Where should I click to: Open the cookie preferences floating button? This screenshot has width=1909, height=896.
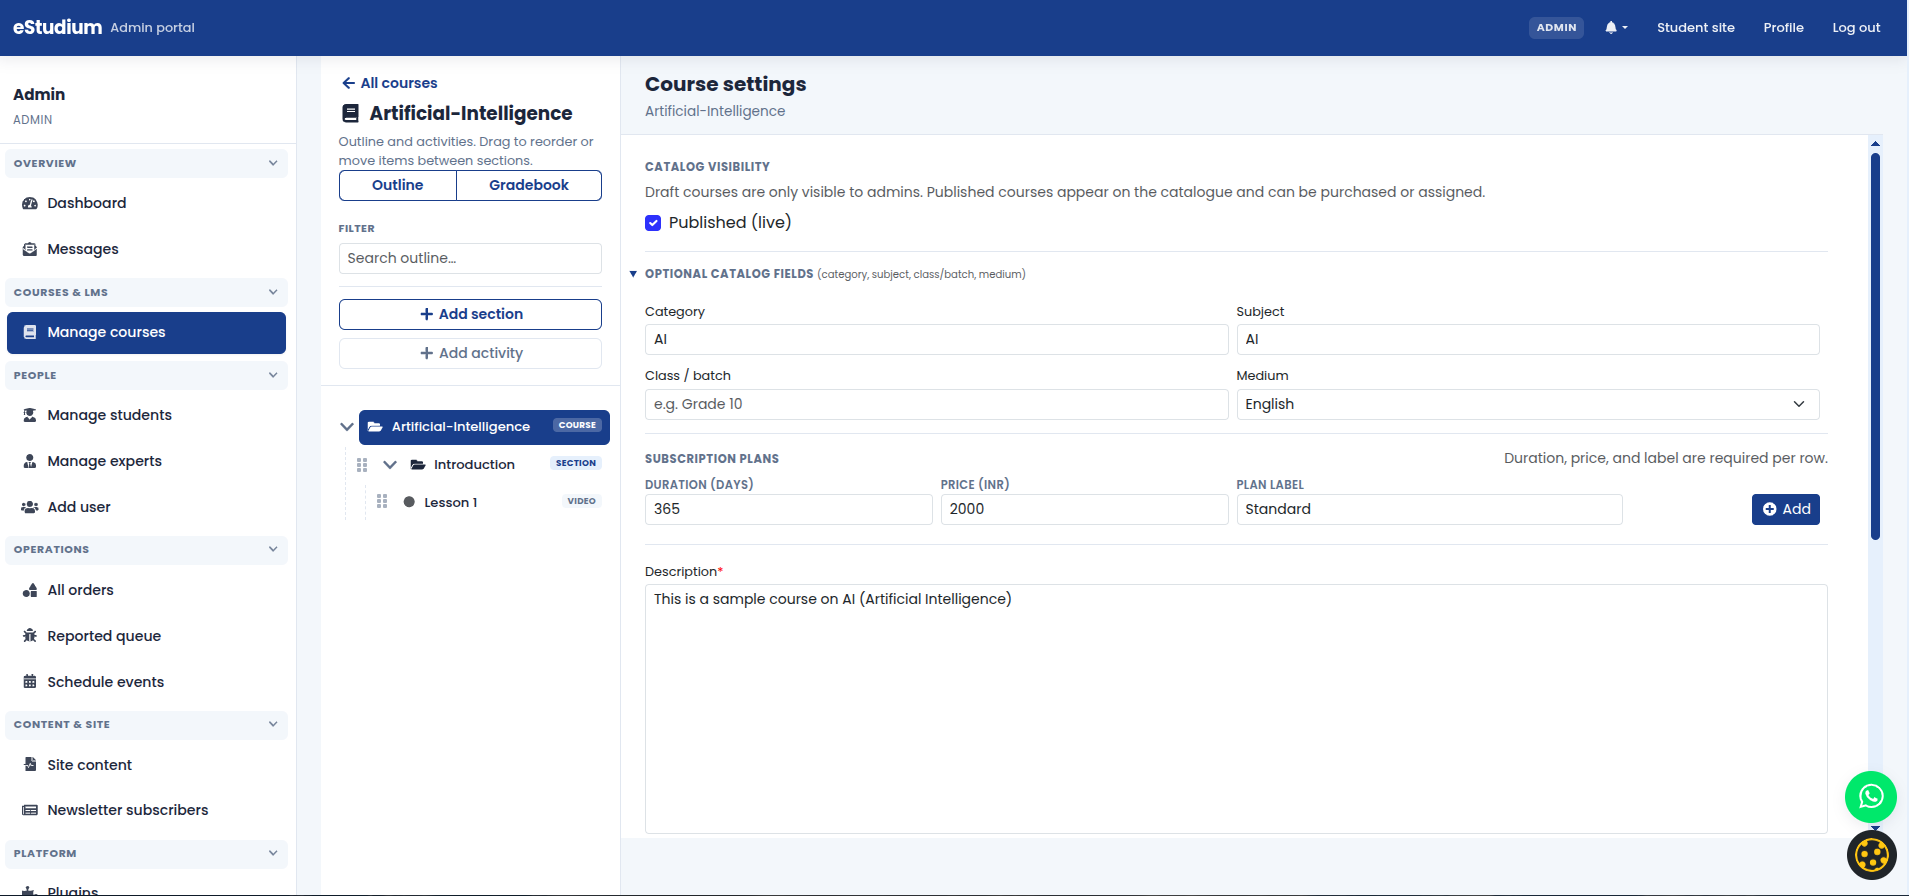[1872, 855]
